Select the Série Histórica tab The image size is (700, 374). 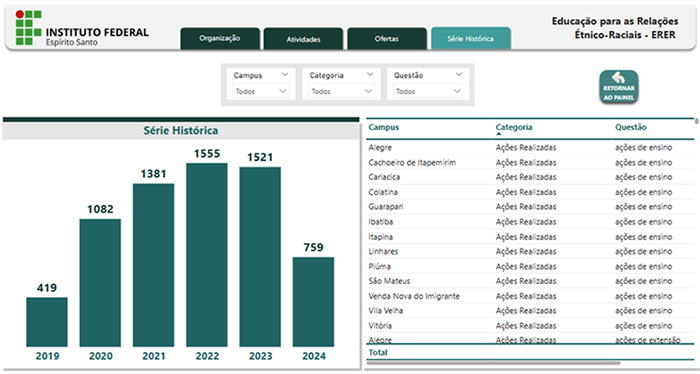click(471, 38)
